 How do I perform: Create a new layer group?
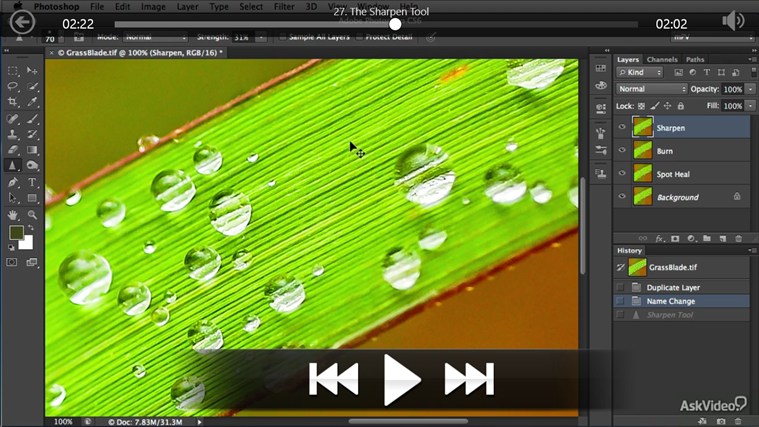click(707, 239)
